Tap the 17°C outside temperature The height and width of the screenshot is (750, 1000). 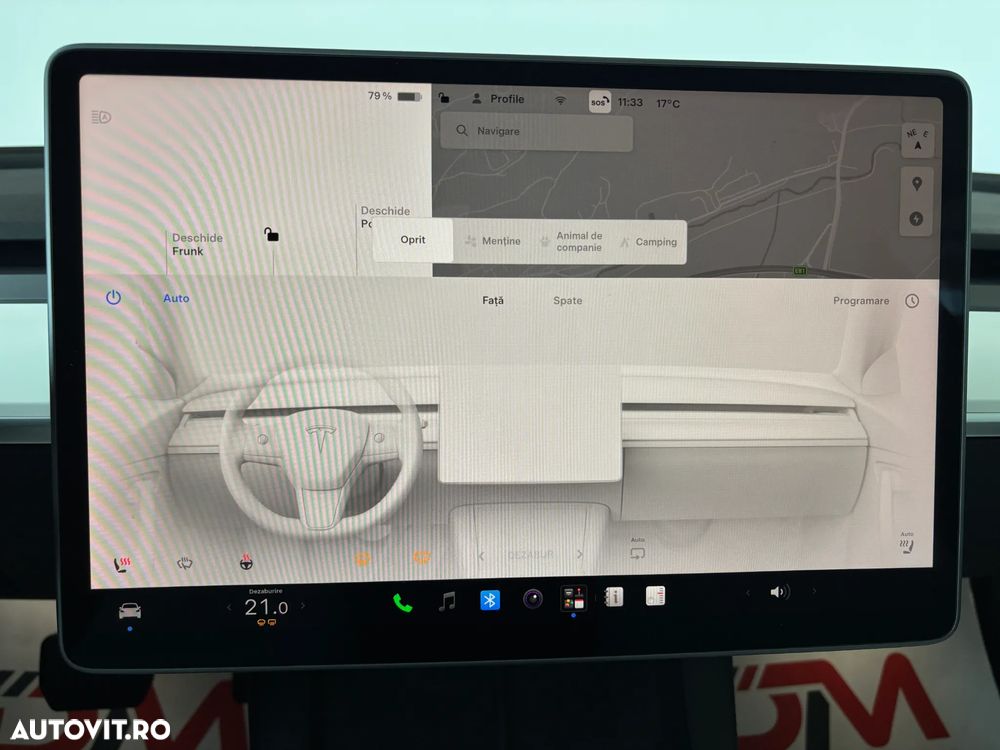tap(668, 103)
